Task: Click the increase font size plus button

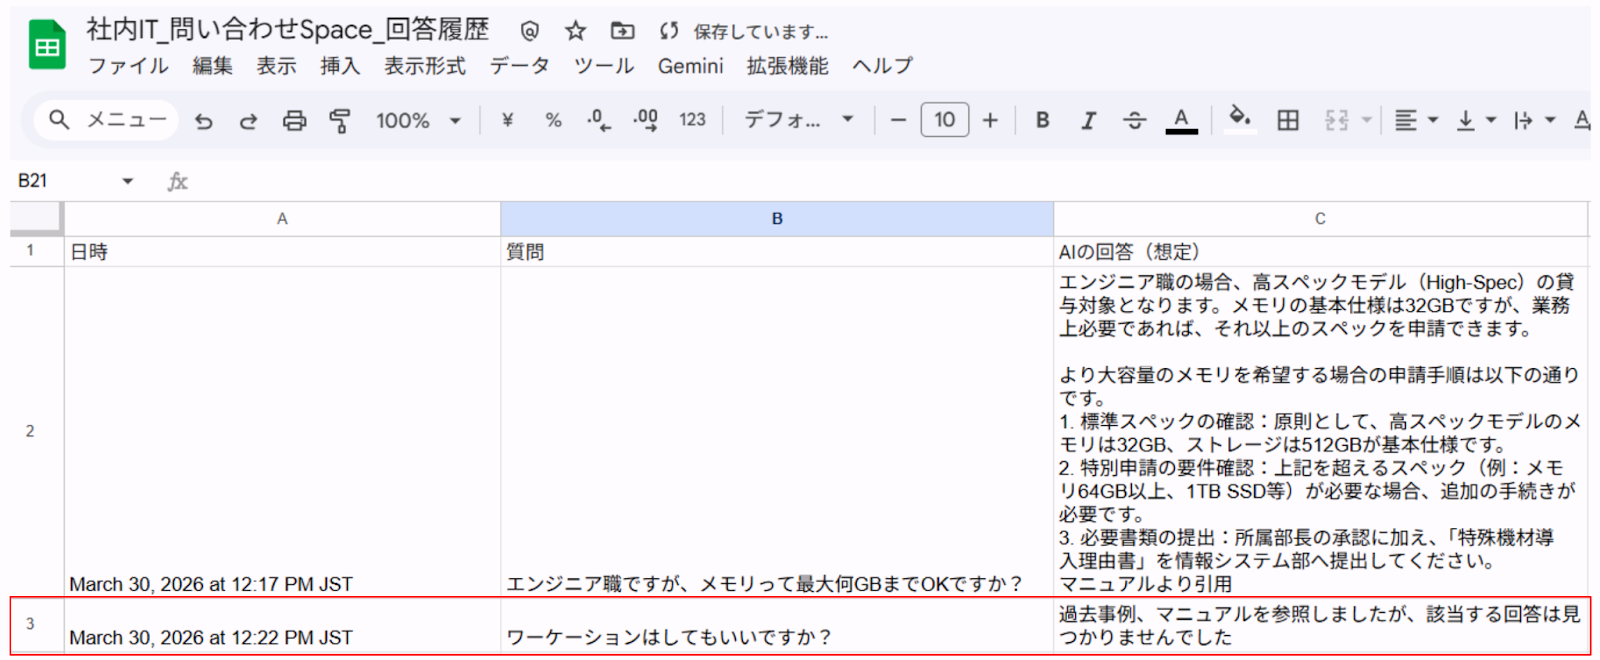Action: coord(990,120)
